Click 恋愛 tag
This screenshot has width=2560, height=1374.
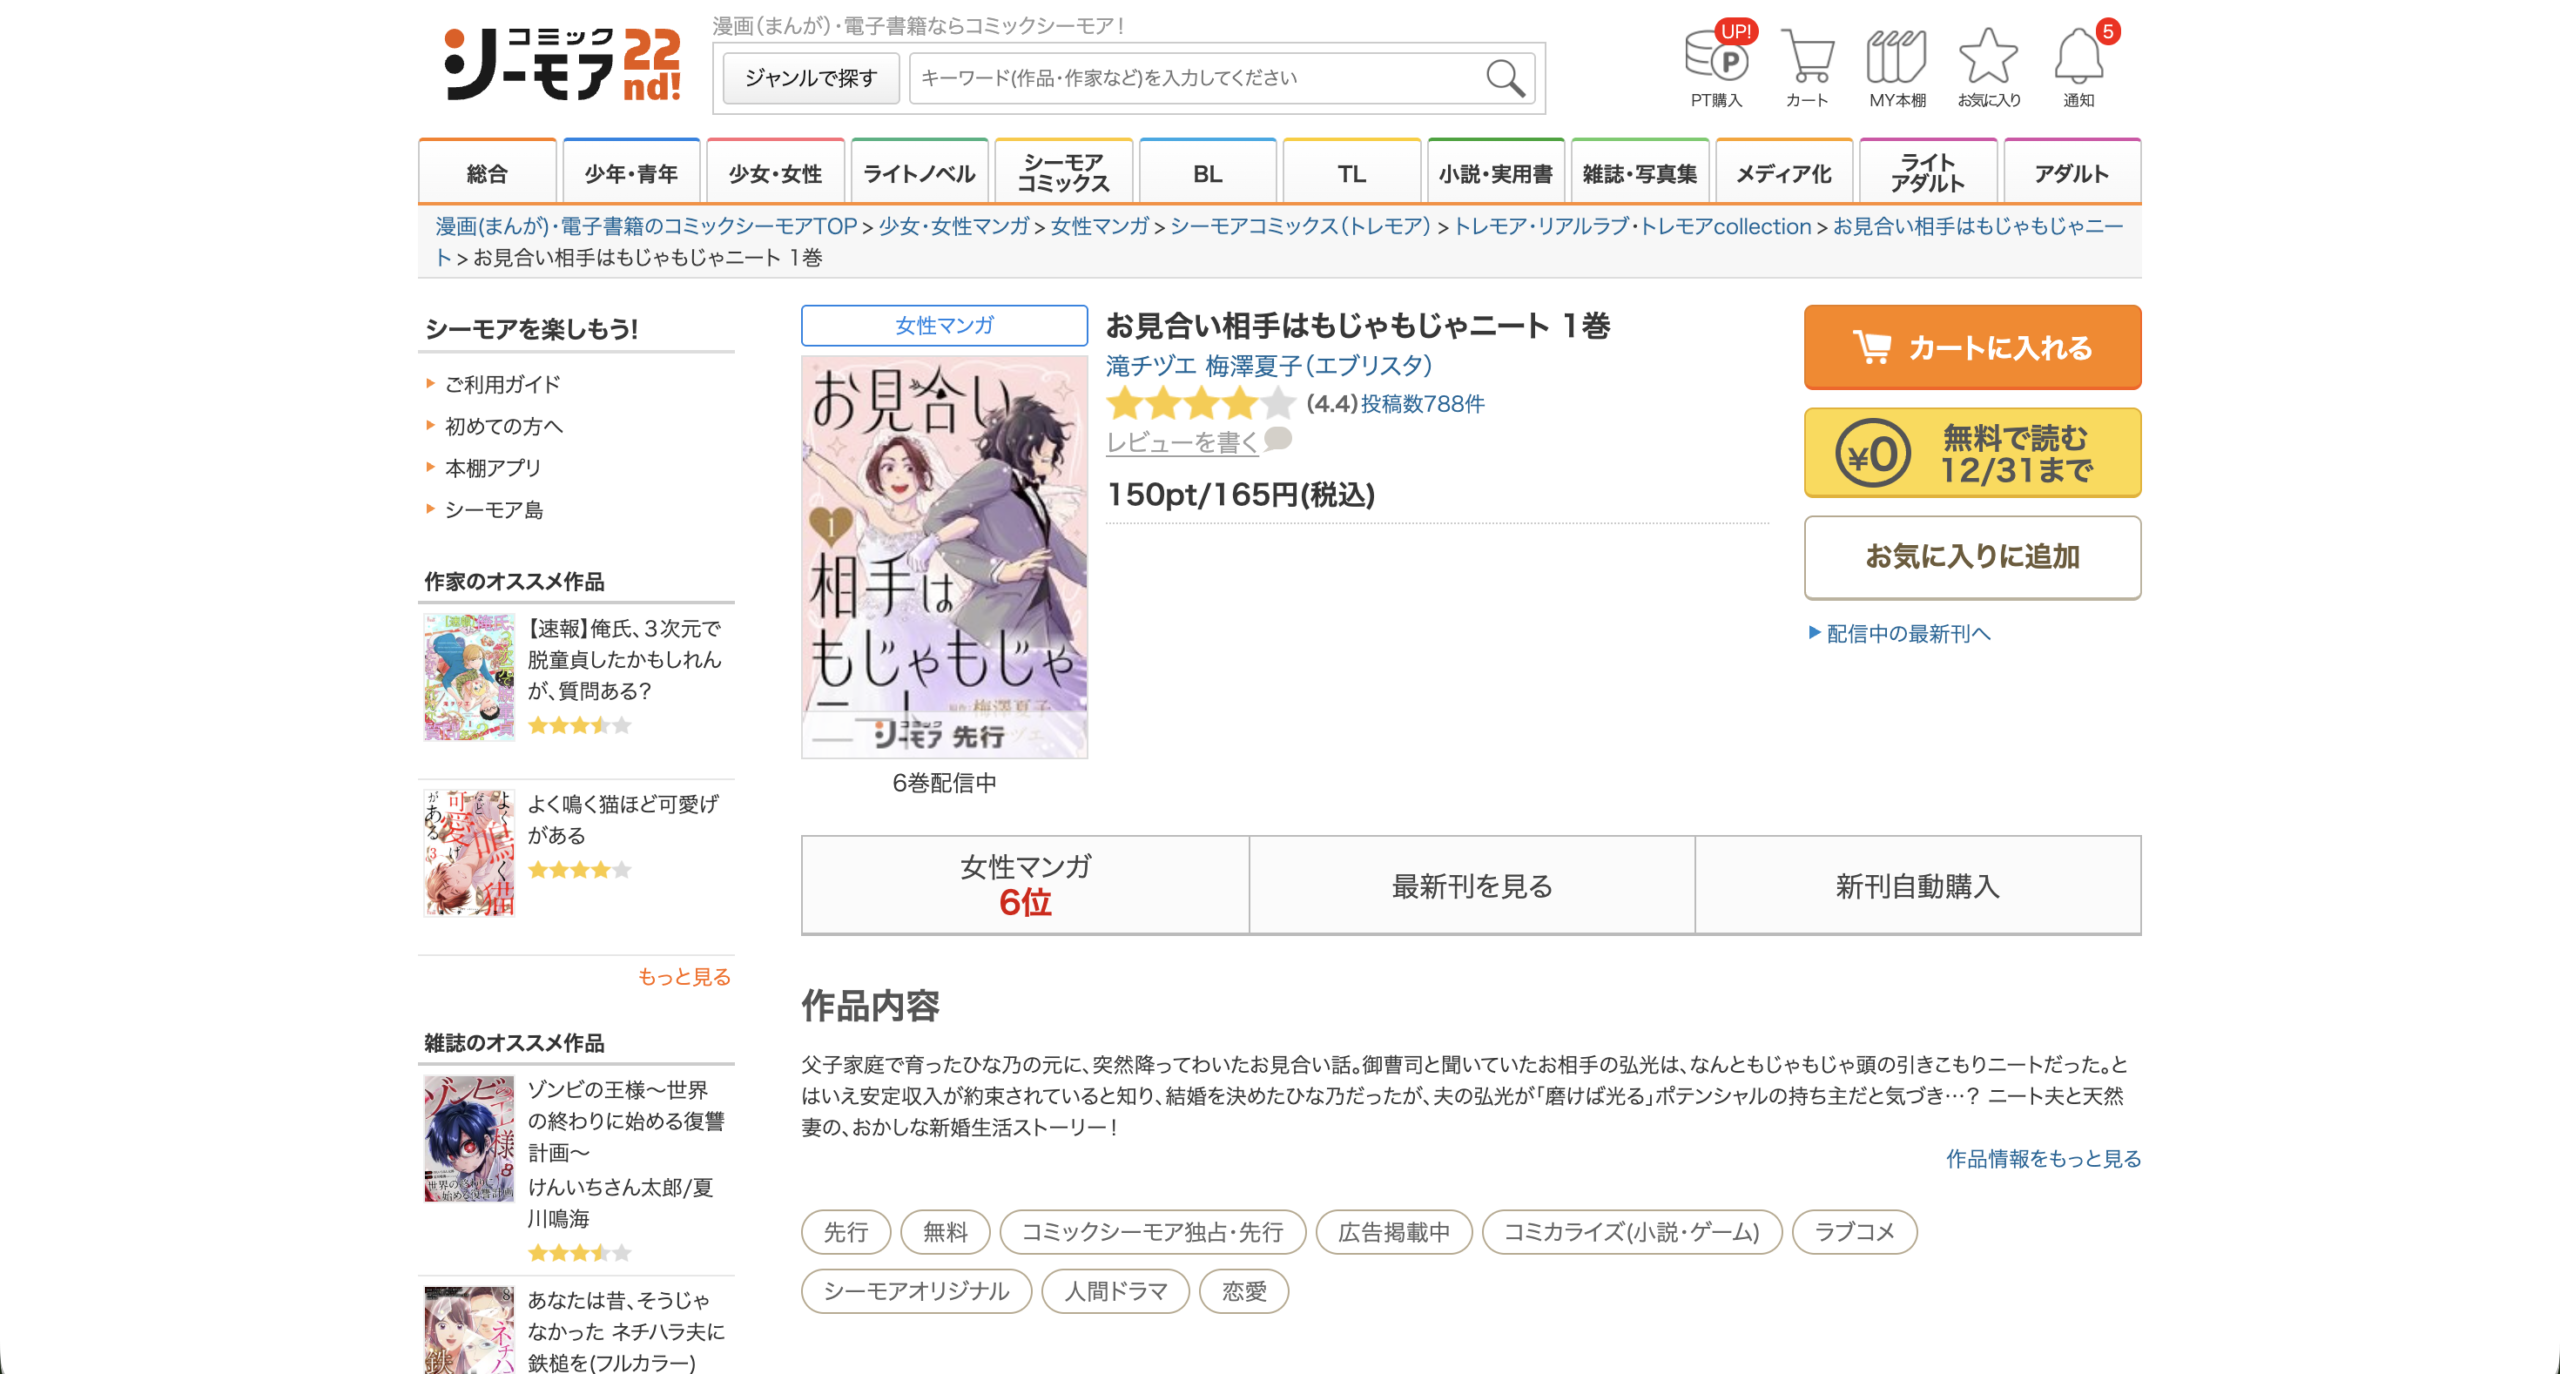pyautogui.click(x=1244, y=1291)
